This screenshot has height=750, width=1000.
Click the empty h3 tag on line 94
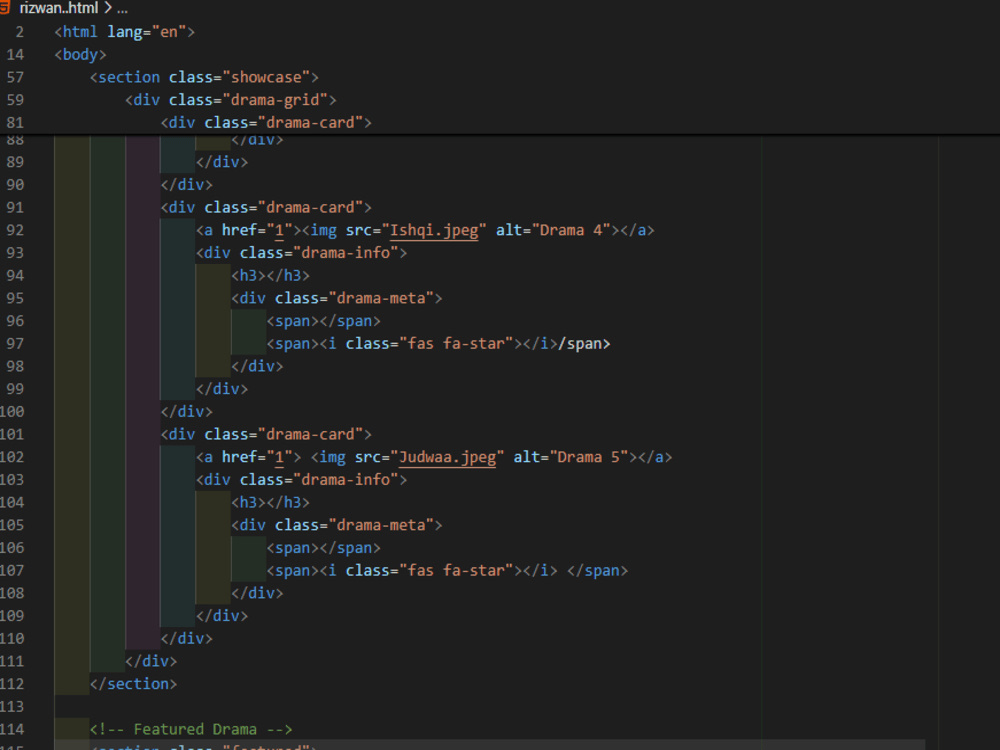[270, 276]
